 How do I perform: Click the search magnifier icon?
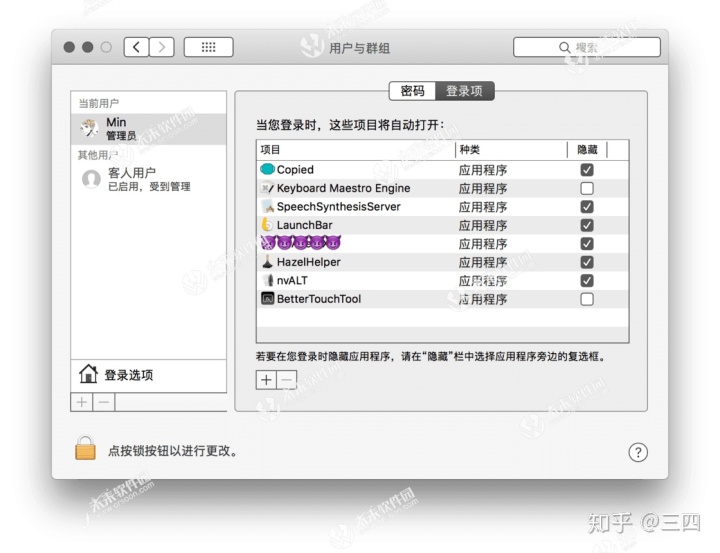(x=564, y=47)
